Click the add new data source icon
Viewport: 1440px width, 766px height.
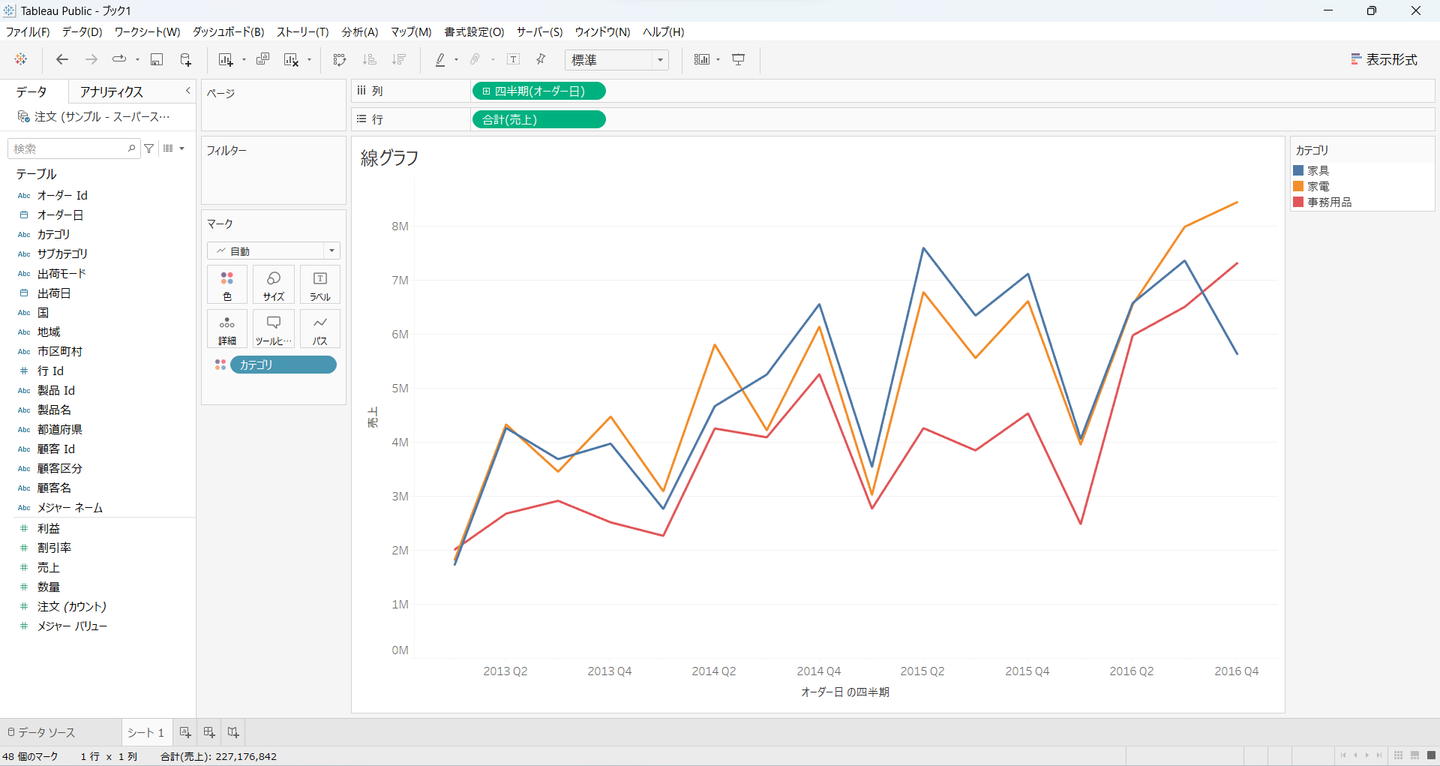185,60
